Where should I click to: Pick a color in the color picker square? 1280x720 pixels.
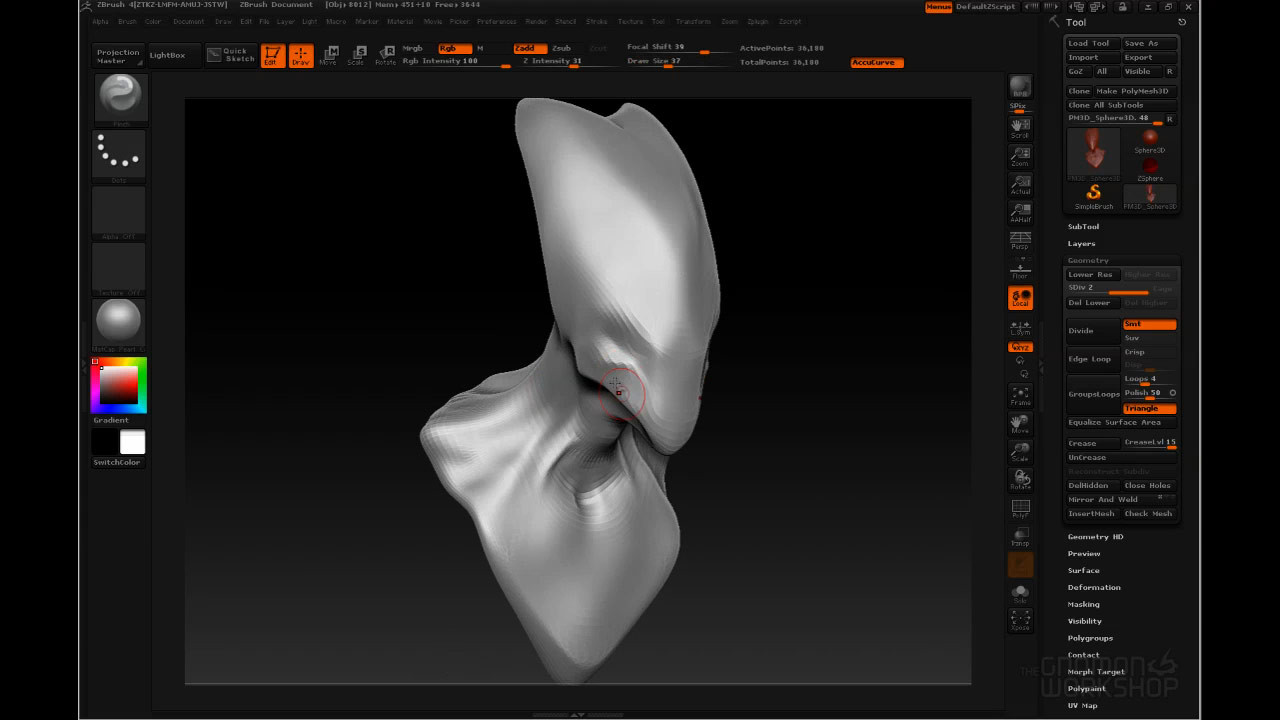[x=118, y=386]
